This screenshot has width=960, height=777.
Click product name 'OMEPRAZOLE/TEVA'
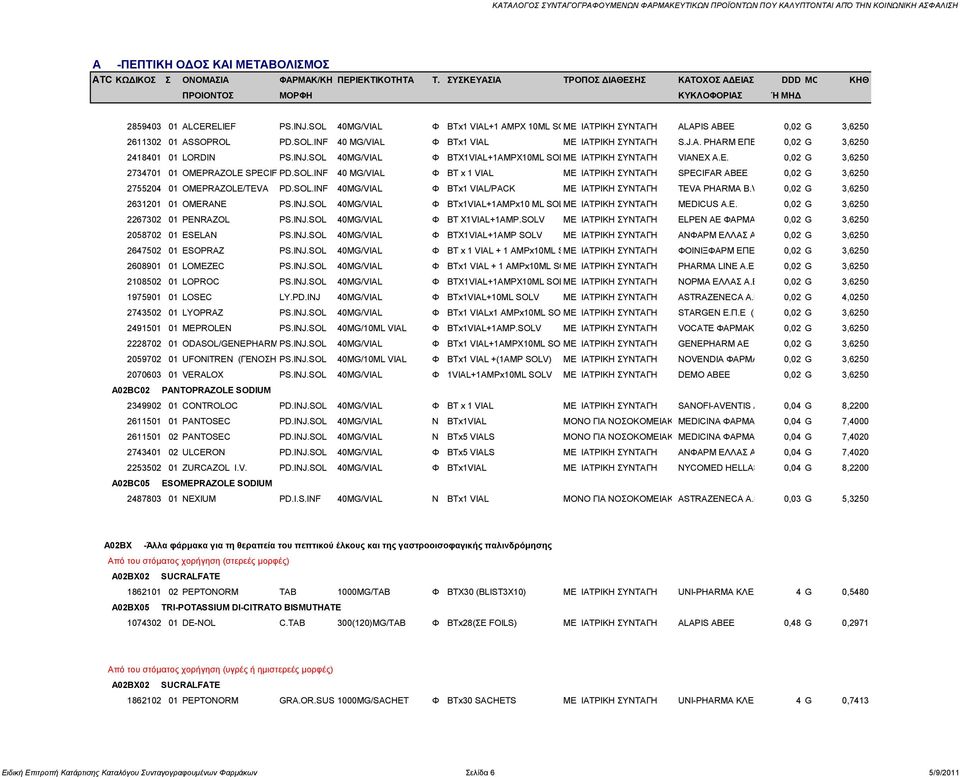point(225,189)
